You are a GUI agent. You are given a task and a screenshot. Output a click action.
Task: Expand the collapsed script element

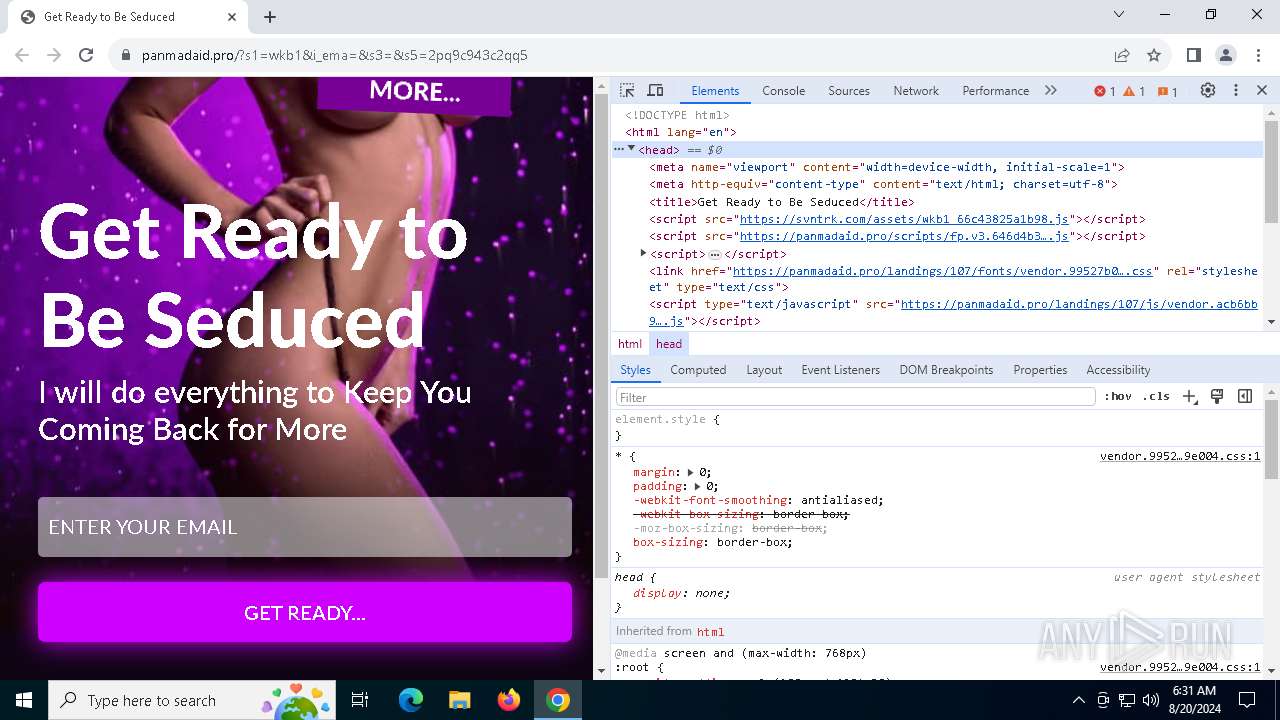(x=643, y=253)
